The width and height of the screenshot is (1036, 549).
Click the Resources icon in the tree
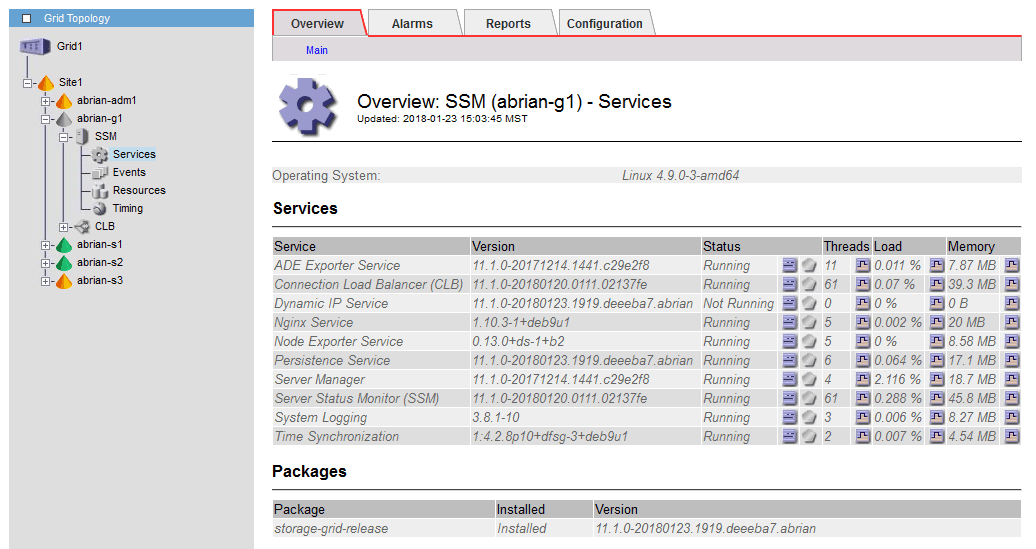[x=99, y=191]
